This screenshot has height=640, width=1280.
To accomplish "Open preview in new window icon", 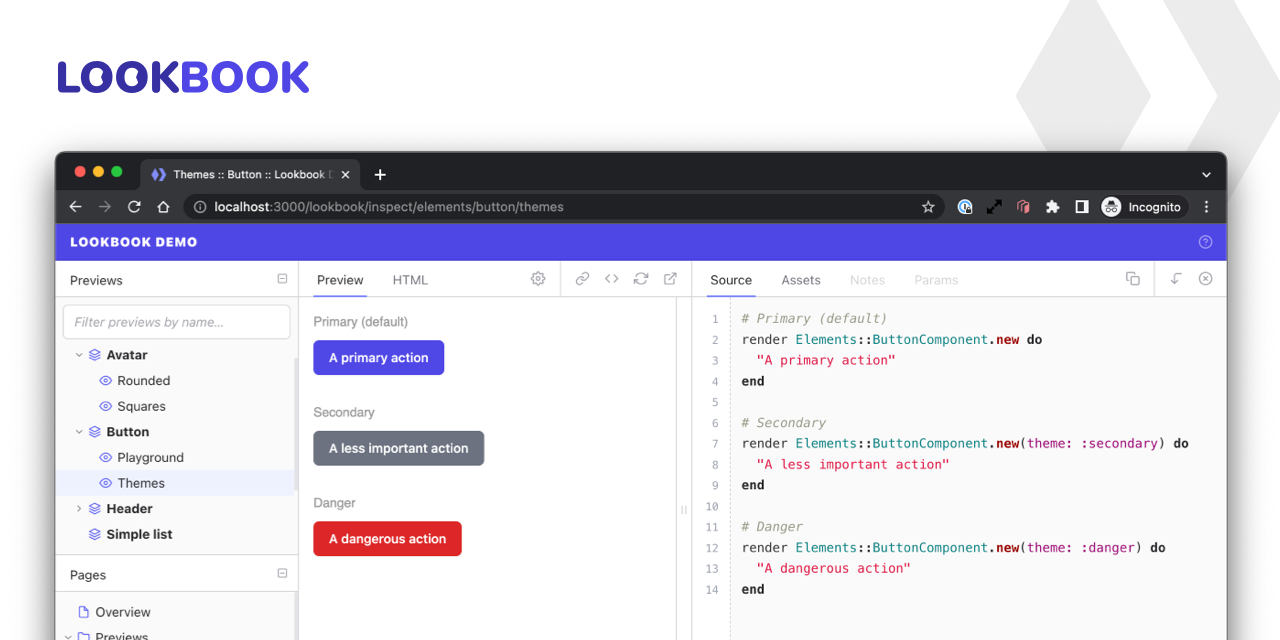I will tap(670, 279).
